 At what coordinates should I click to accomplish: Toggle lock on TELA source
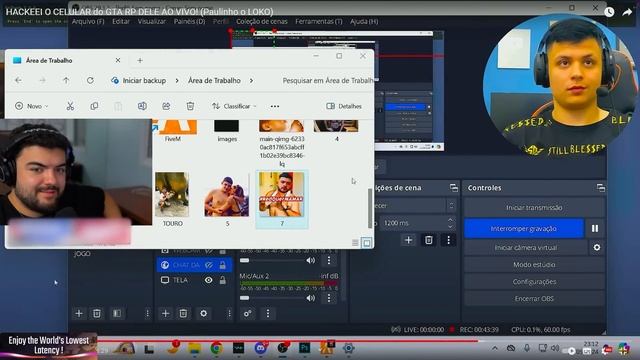click(x=222, y=280)
